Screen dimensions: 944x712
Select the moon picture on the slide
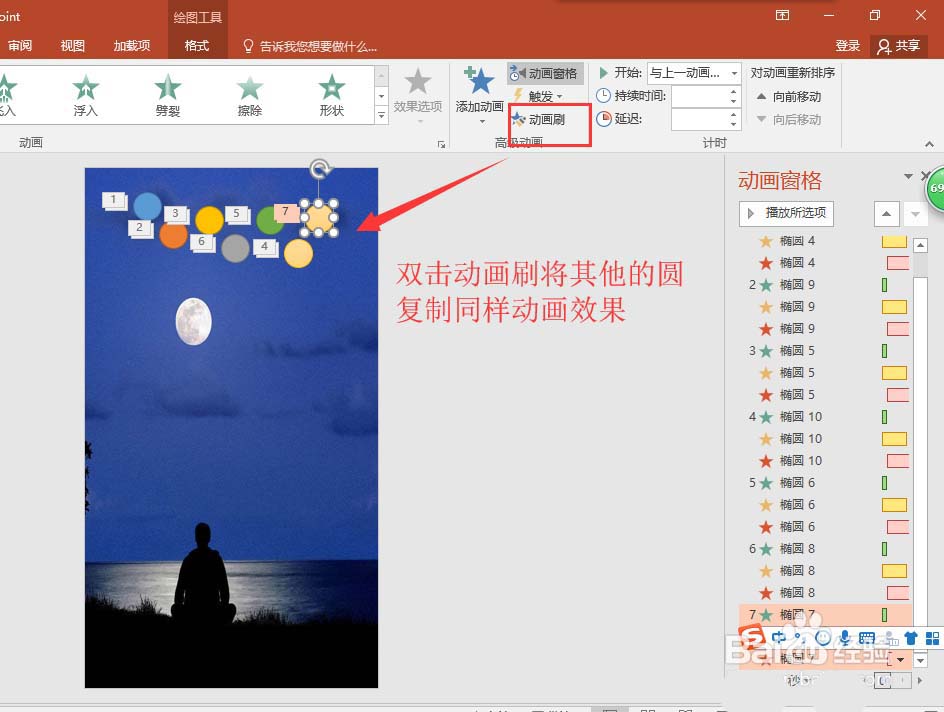193,322
